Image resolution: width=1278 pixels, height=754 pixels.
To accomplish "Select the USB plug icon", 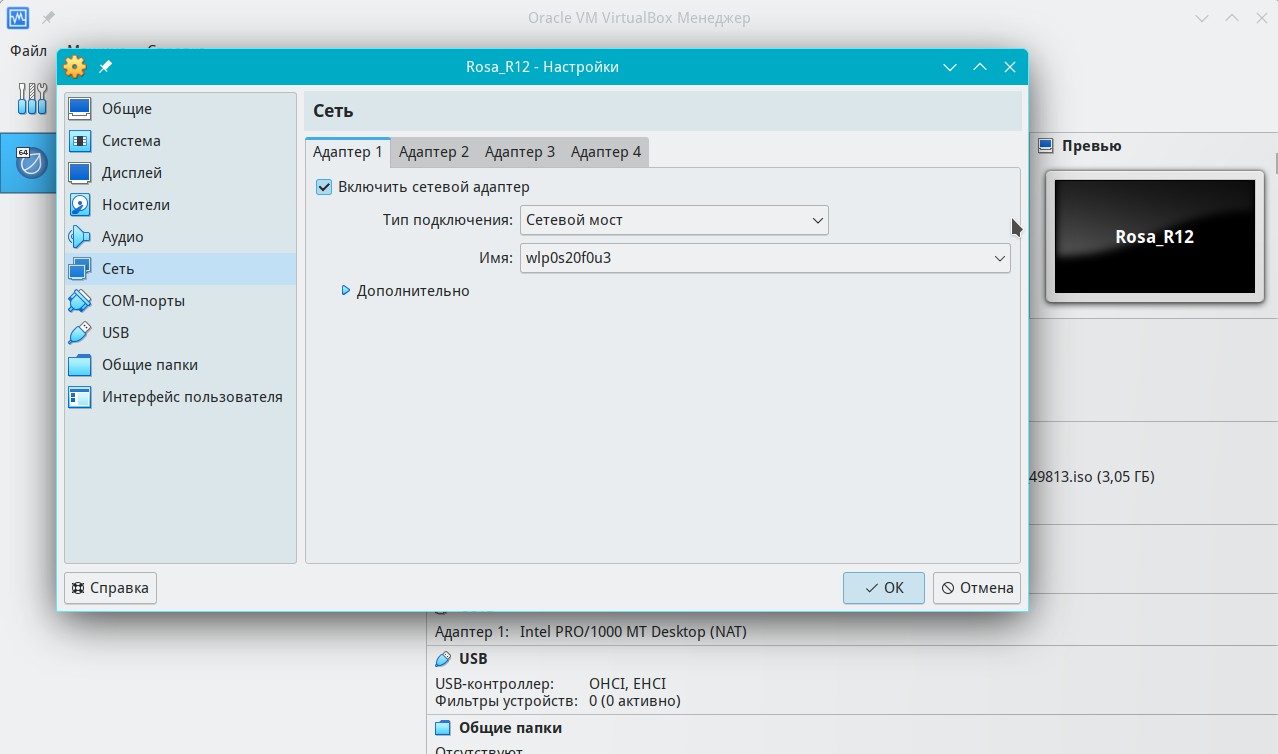I will (80, 333).
